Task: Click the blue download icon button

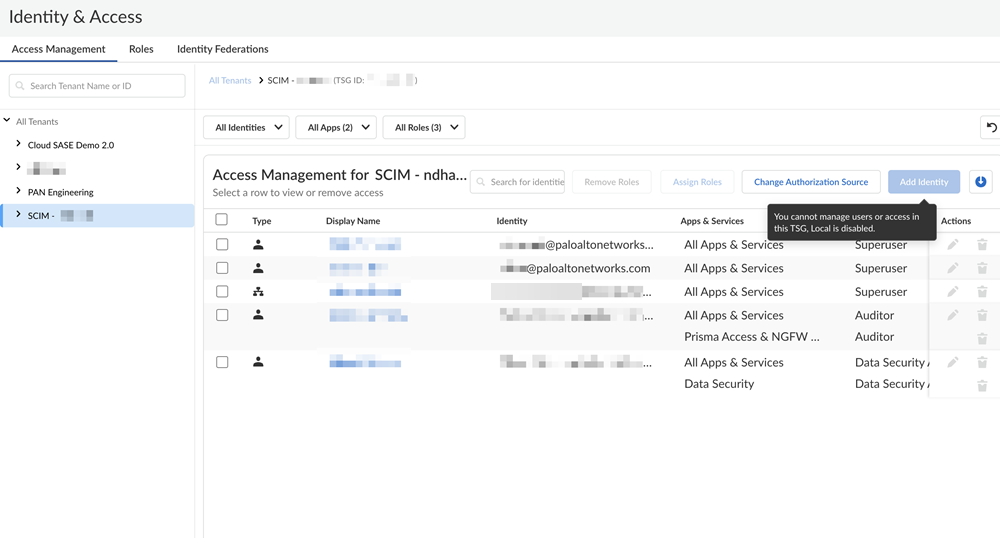Action: pyautogui.click(x=980, y=182)
